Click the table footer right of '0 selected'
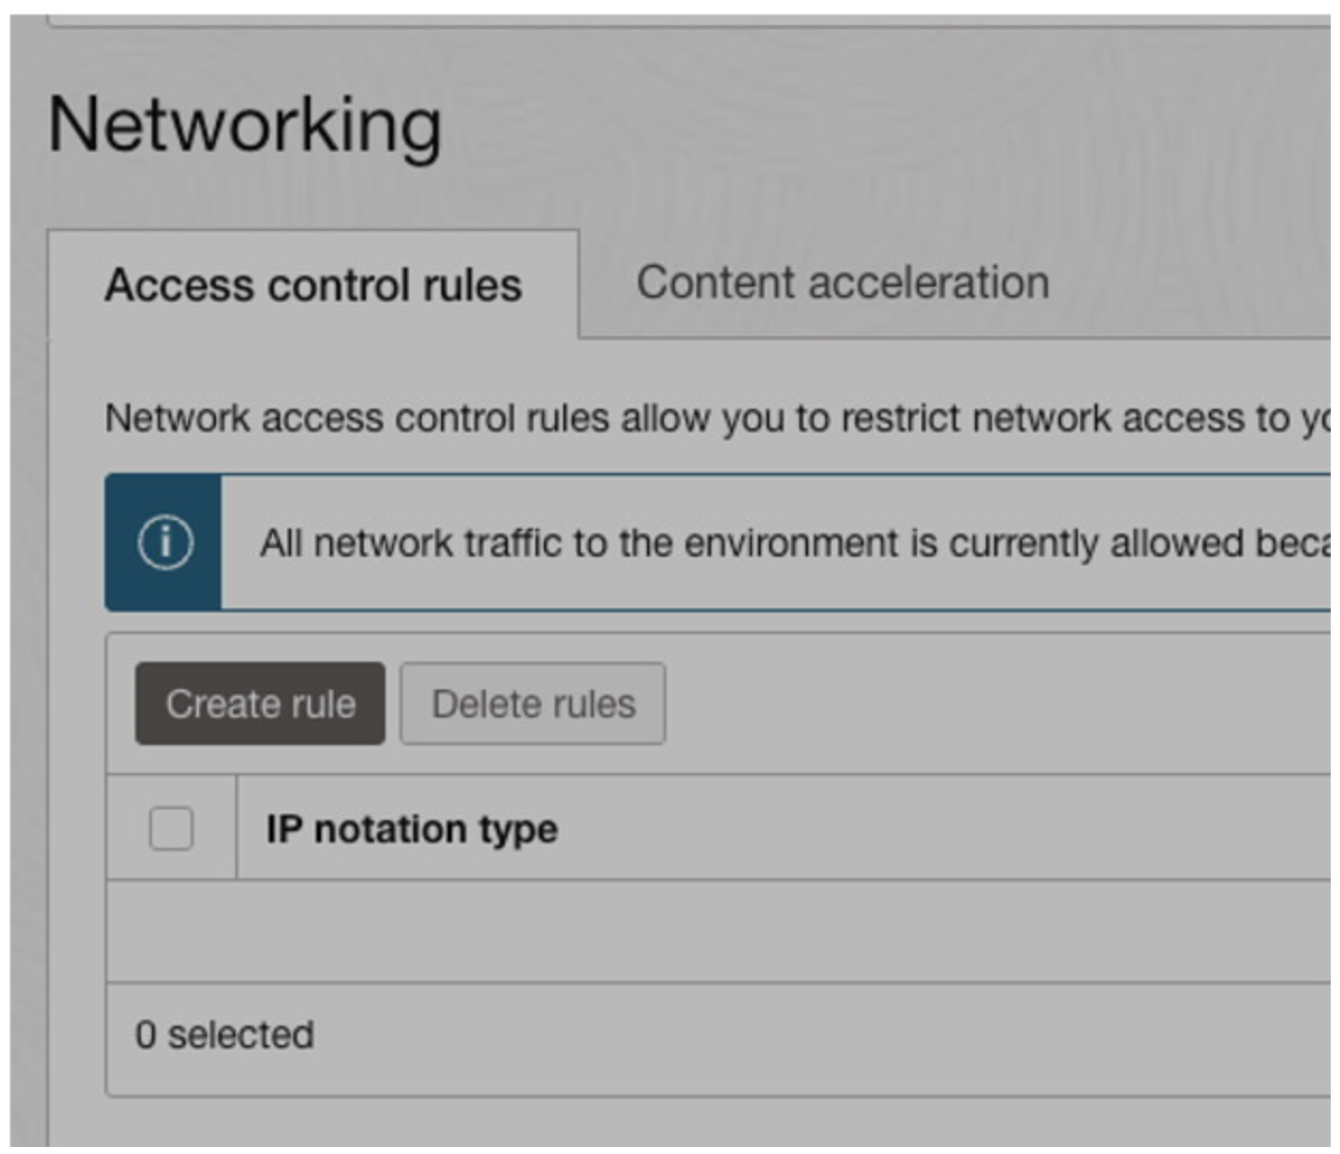 coord(800,1035)
